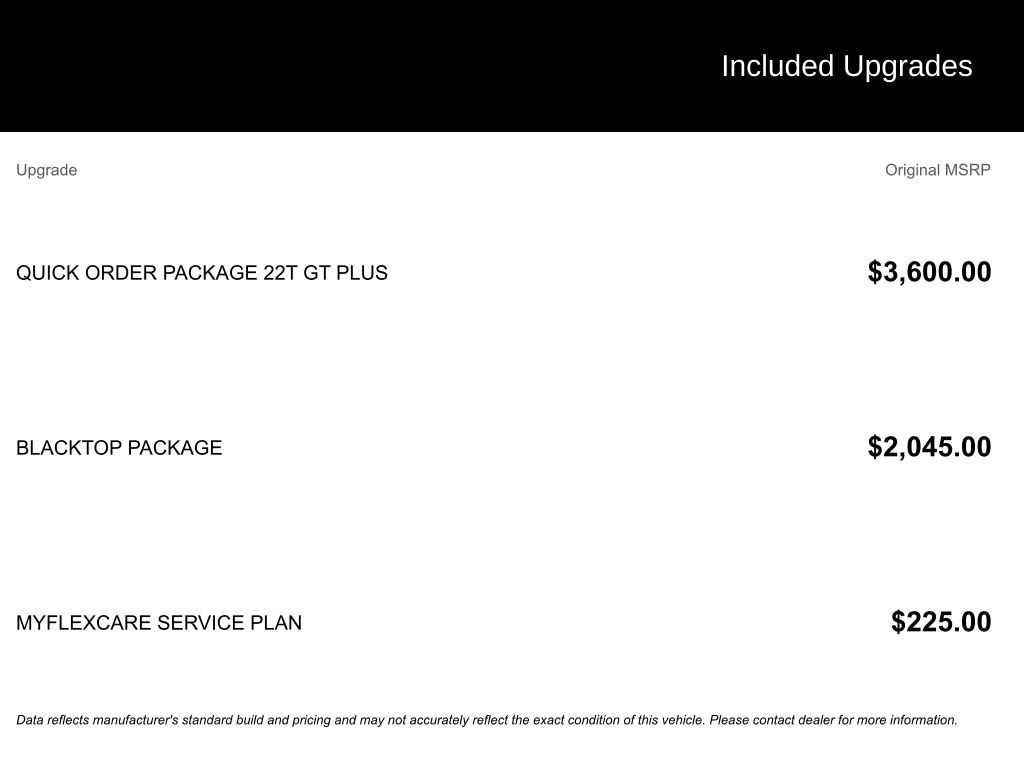Screen dimensions: 1024x768
Task: Click the word 'MSRP' in the column header
Action: click(x=968, y=170)
